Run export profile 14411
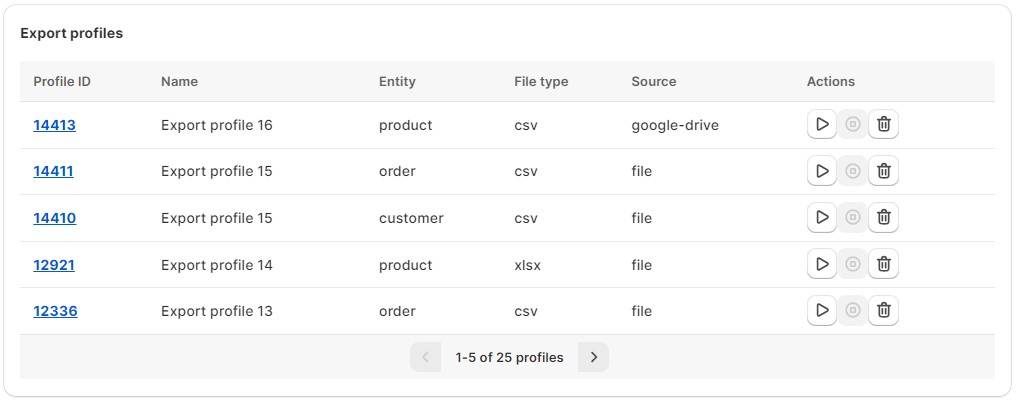The height and width of the screenshot is (403, 1017). [x=822, y=171]
